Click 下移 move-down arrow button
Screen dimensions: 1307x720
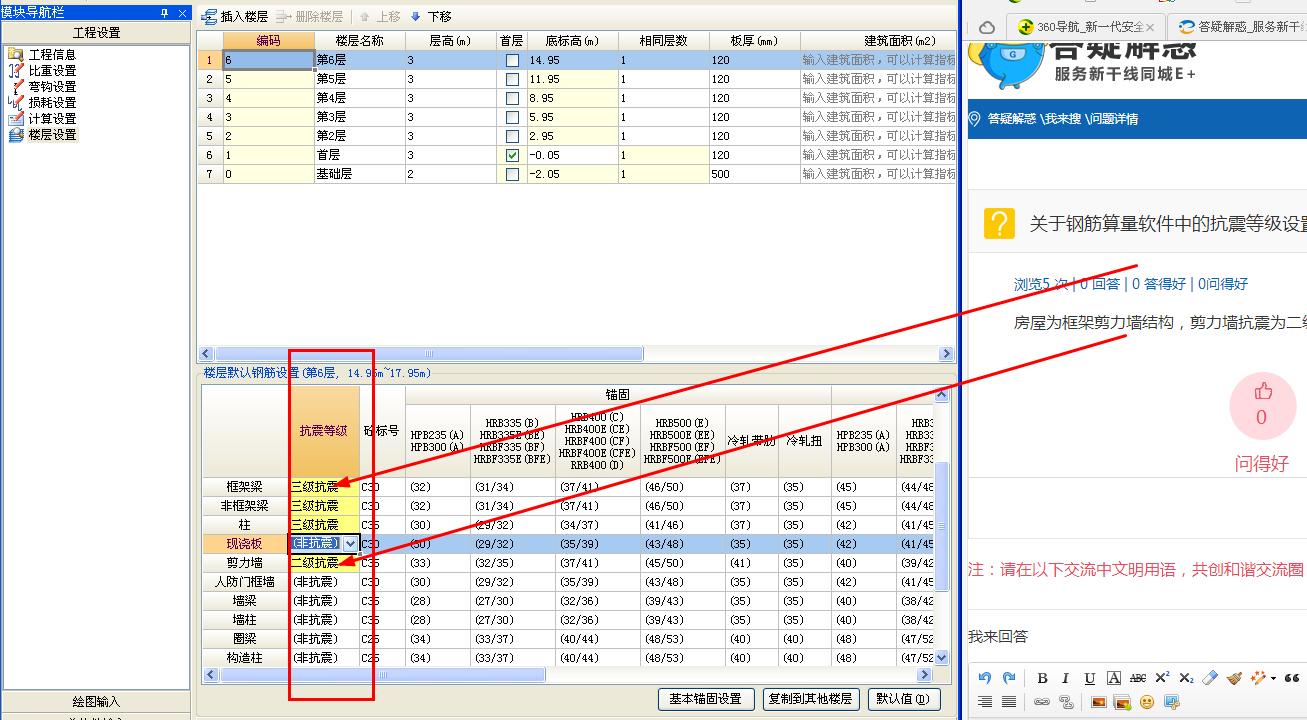pos(431,17)
